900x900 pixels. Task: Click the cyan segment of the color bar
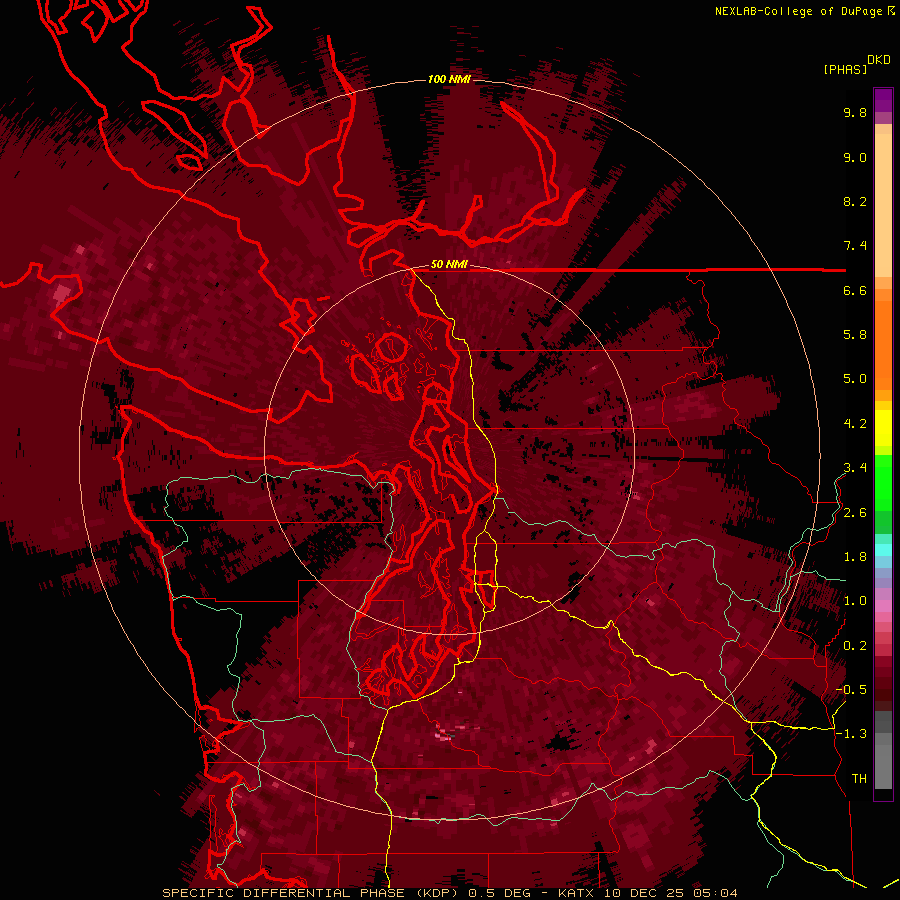[883, 550]
